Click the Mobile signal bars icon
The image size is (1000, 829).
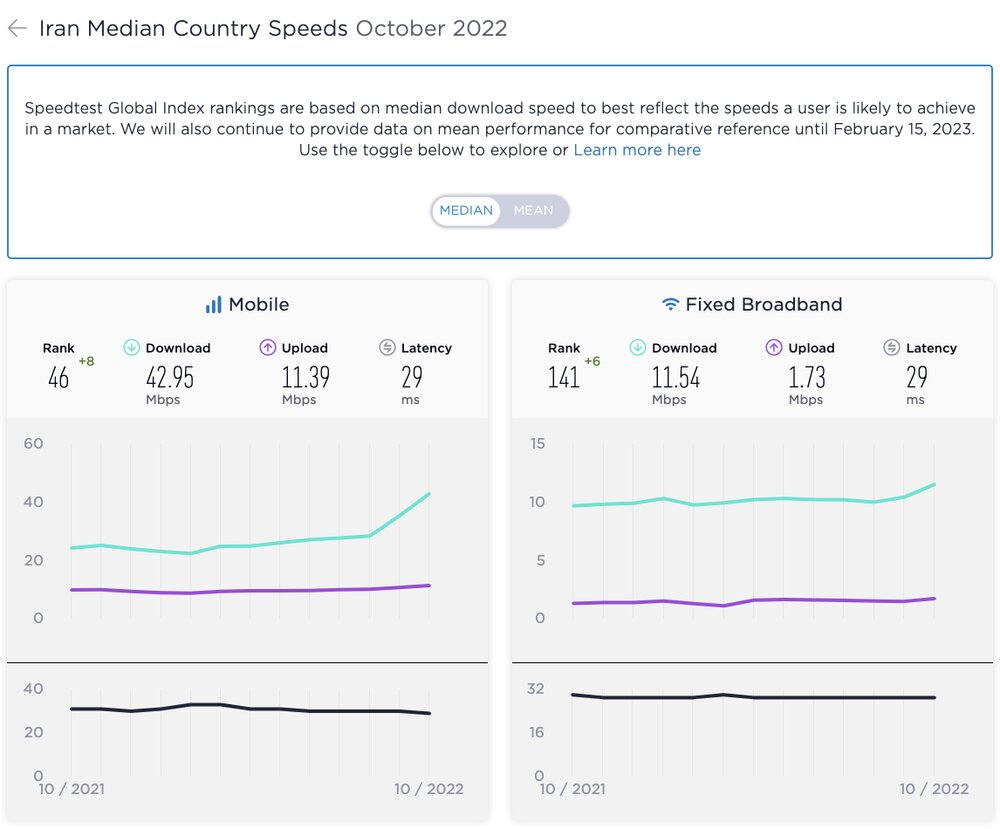pyautogui.click(x=213, y=305)
